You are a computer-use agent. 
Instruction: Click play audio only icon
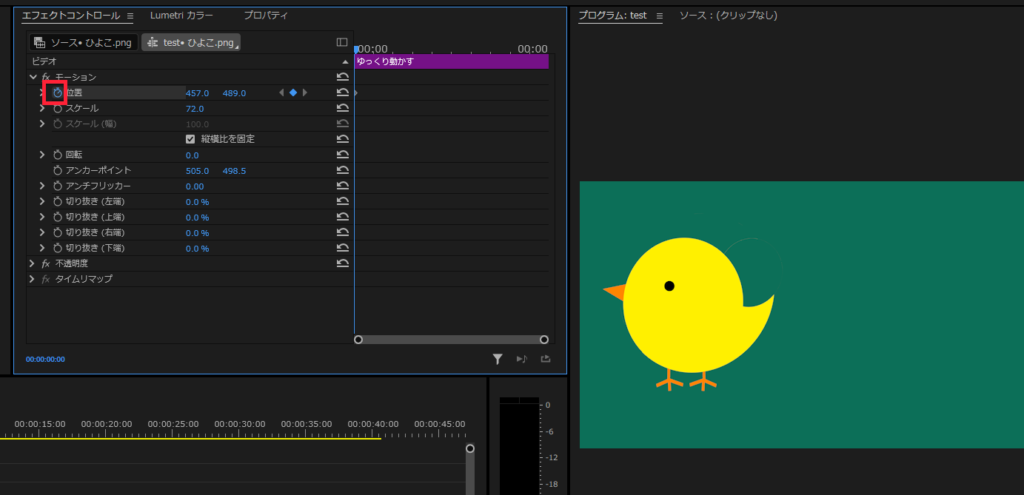click(521, 359)
